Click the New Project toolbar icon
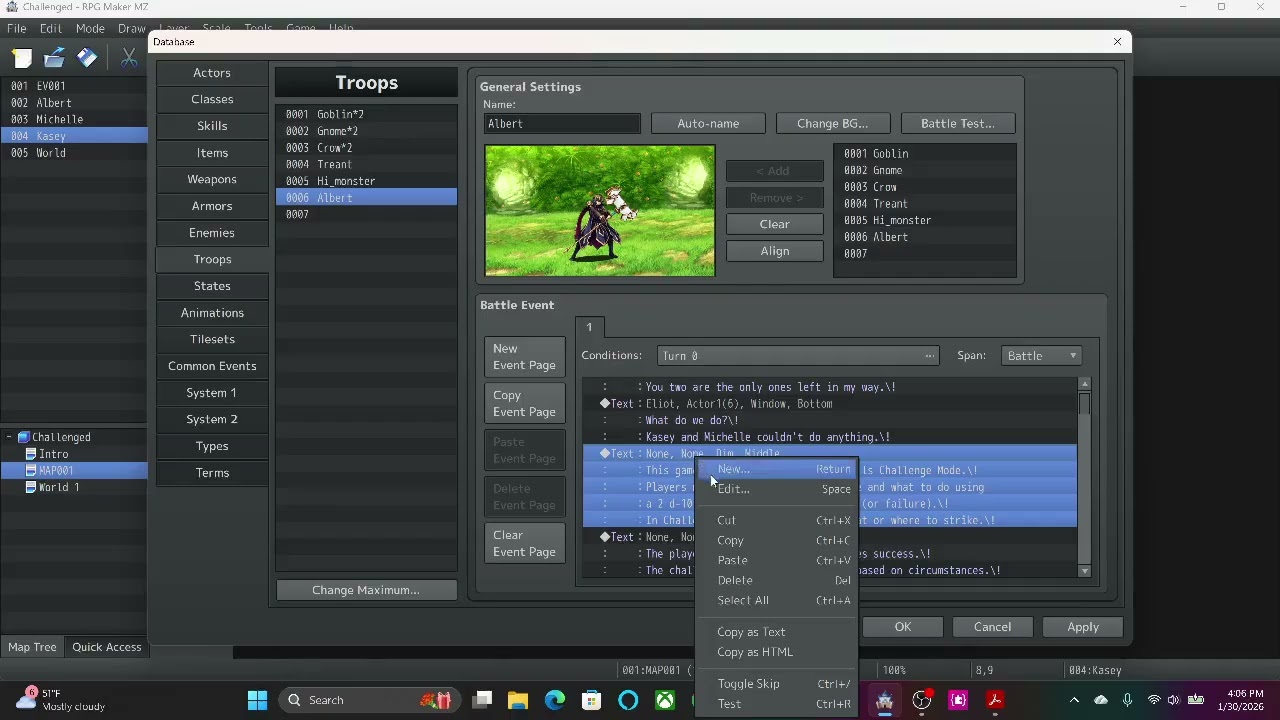 pyautogui.click(x=22, y=58)
